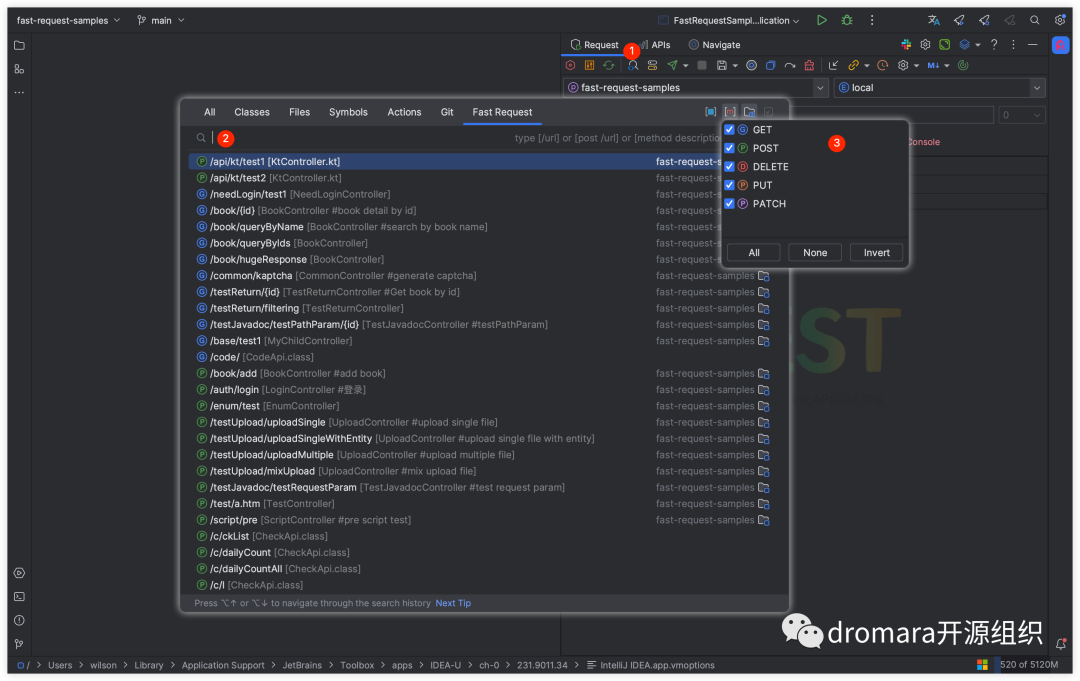Switch to the Files tab
This screenshot has height=681, width=1080.
click(x=300, y=112)
